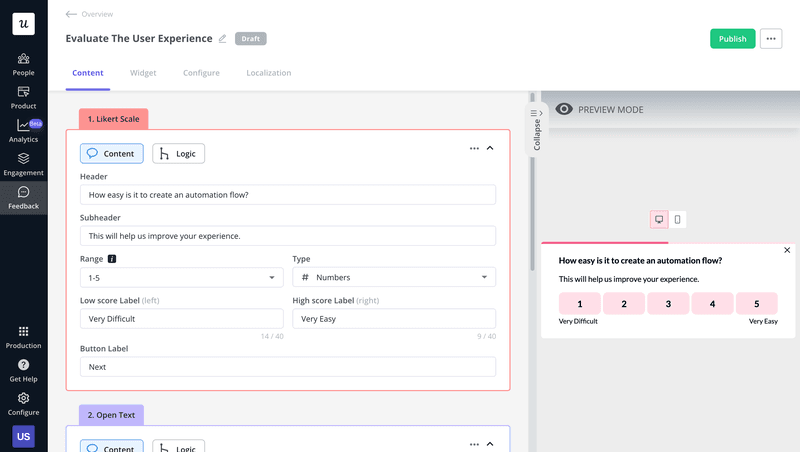Open Configure gear in sidebar
This screenshot has height=452, width=800.
click(23, 405)
